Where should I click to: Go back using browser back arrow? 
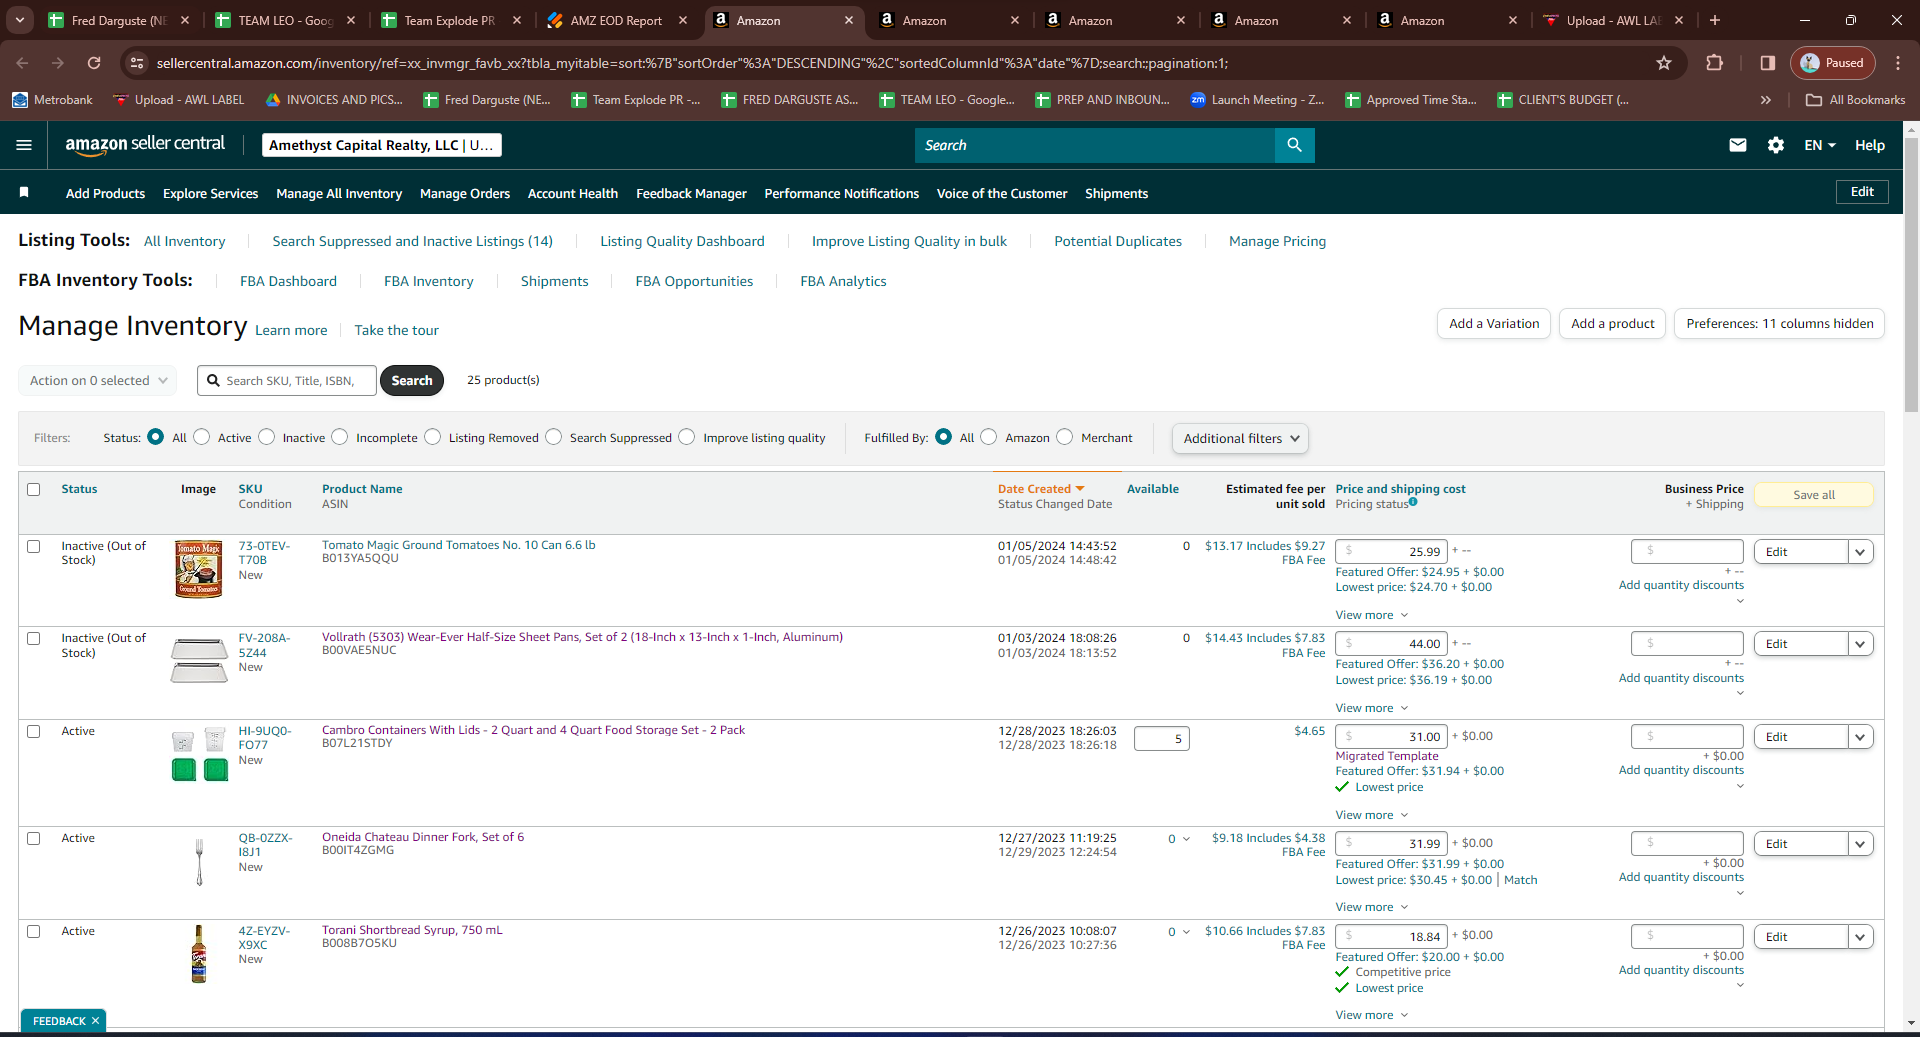[22, 63]
